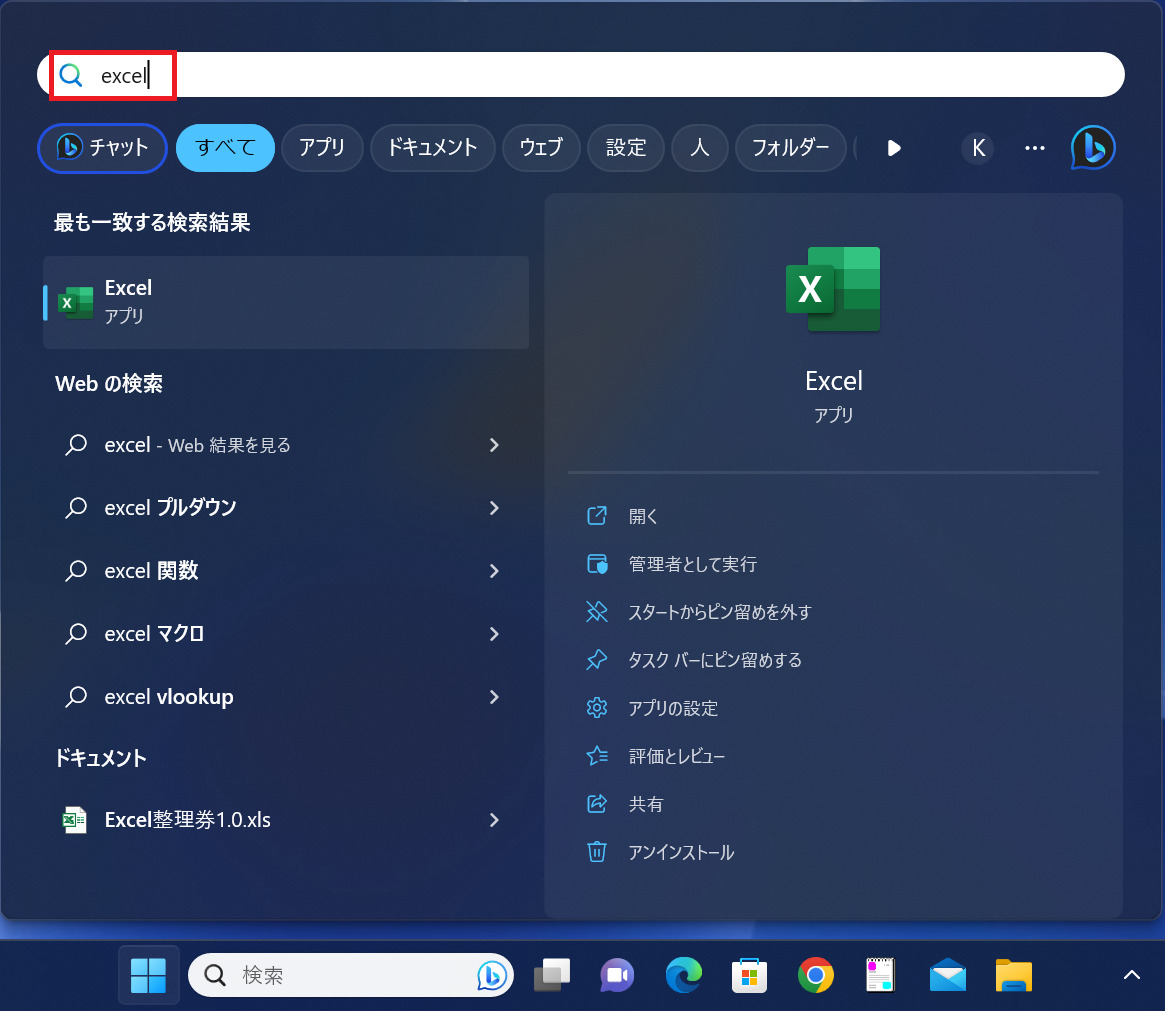The height and width of the screenshot is (1011, 1165).
Task: Switch to the 設定 filter tab
Action: (626, 148)
